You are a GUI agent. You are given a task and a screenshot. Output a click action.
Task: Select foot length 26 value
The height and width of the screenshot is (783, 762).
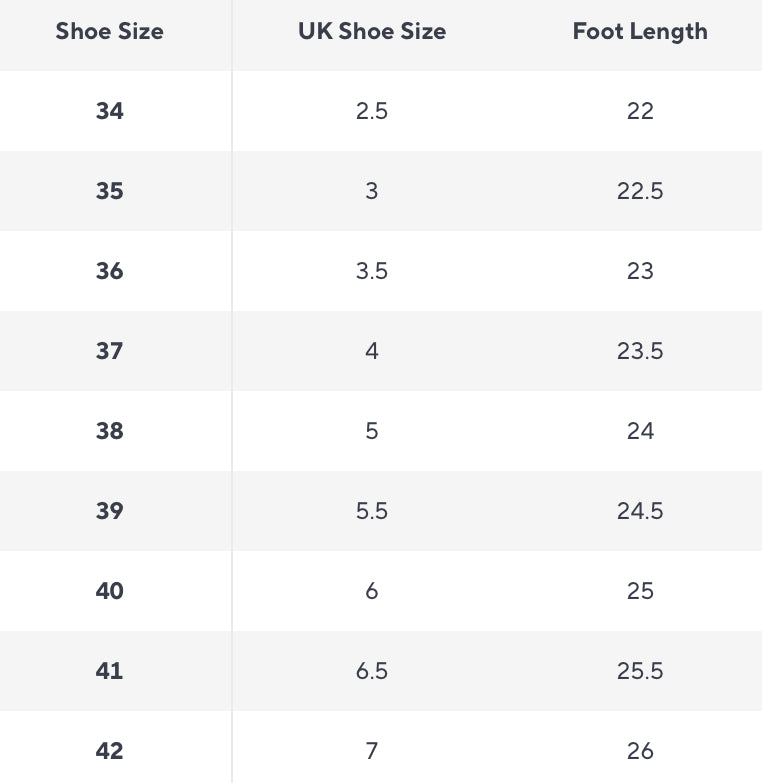click(x=640, y=751)
